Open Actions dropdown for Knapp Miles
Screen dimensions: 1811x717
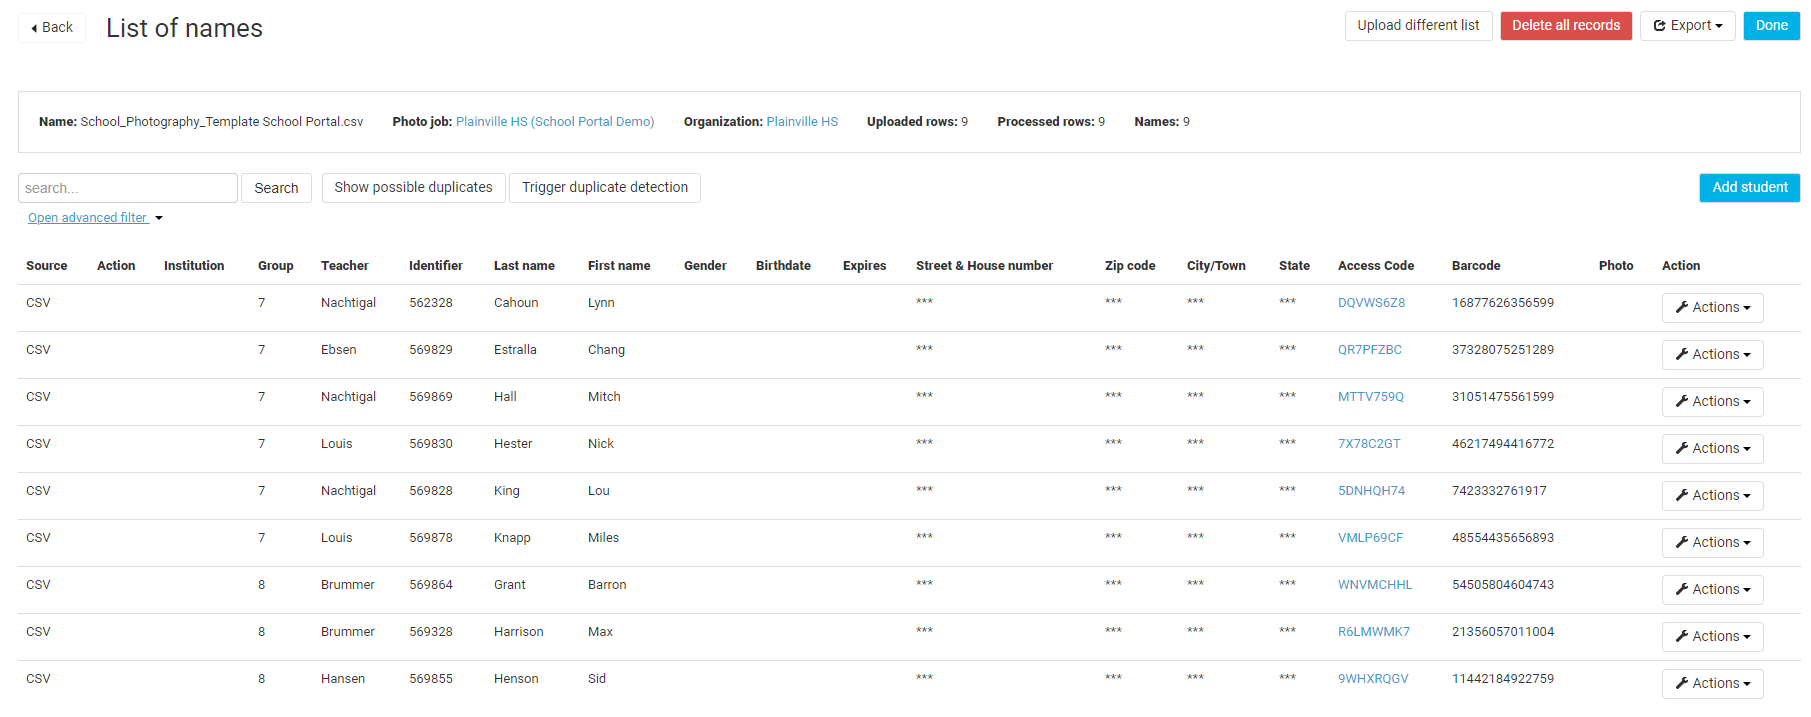(1712, 543)
